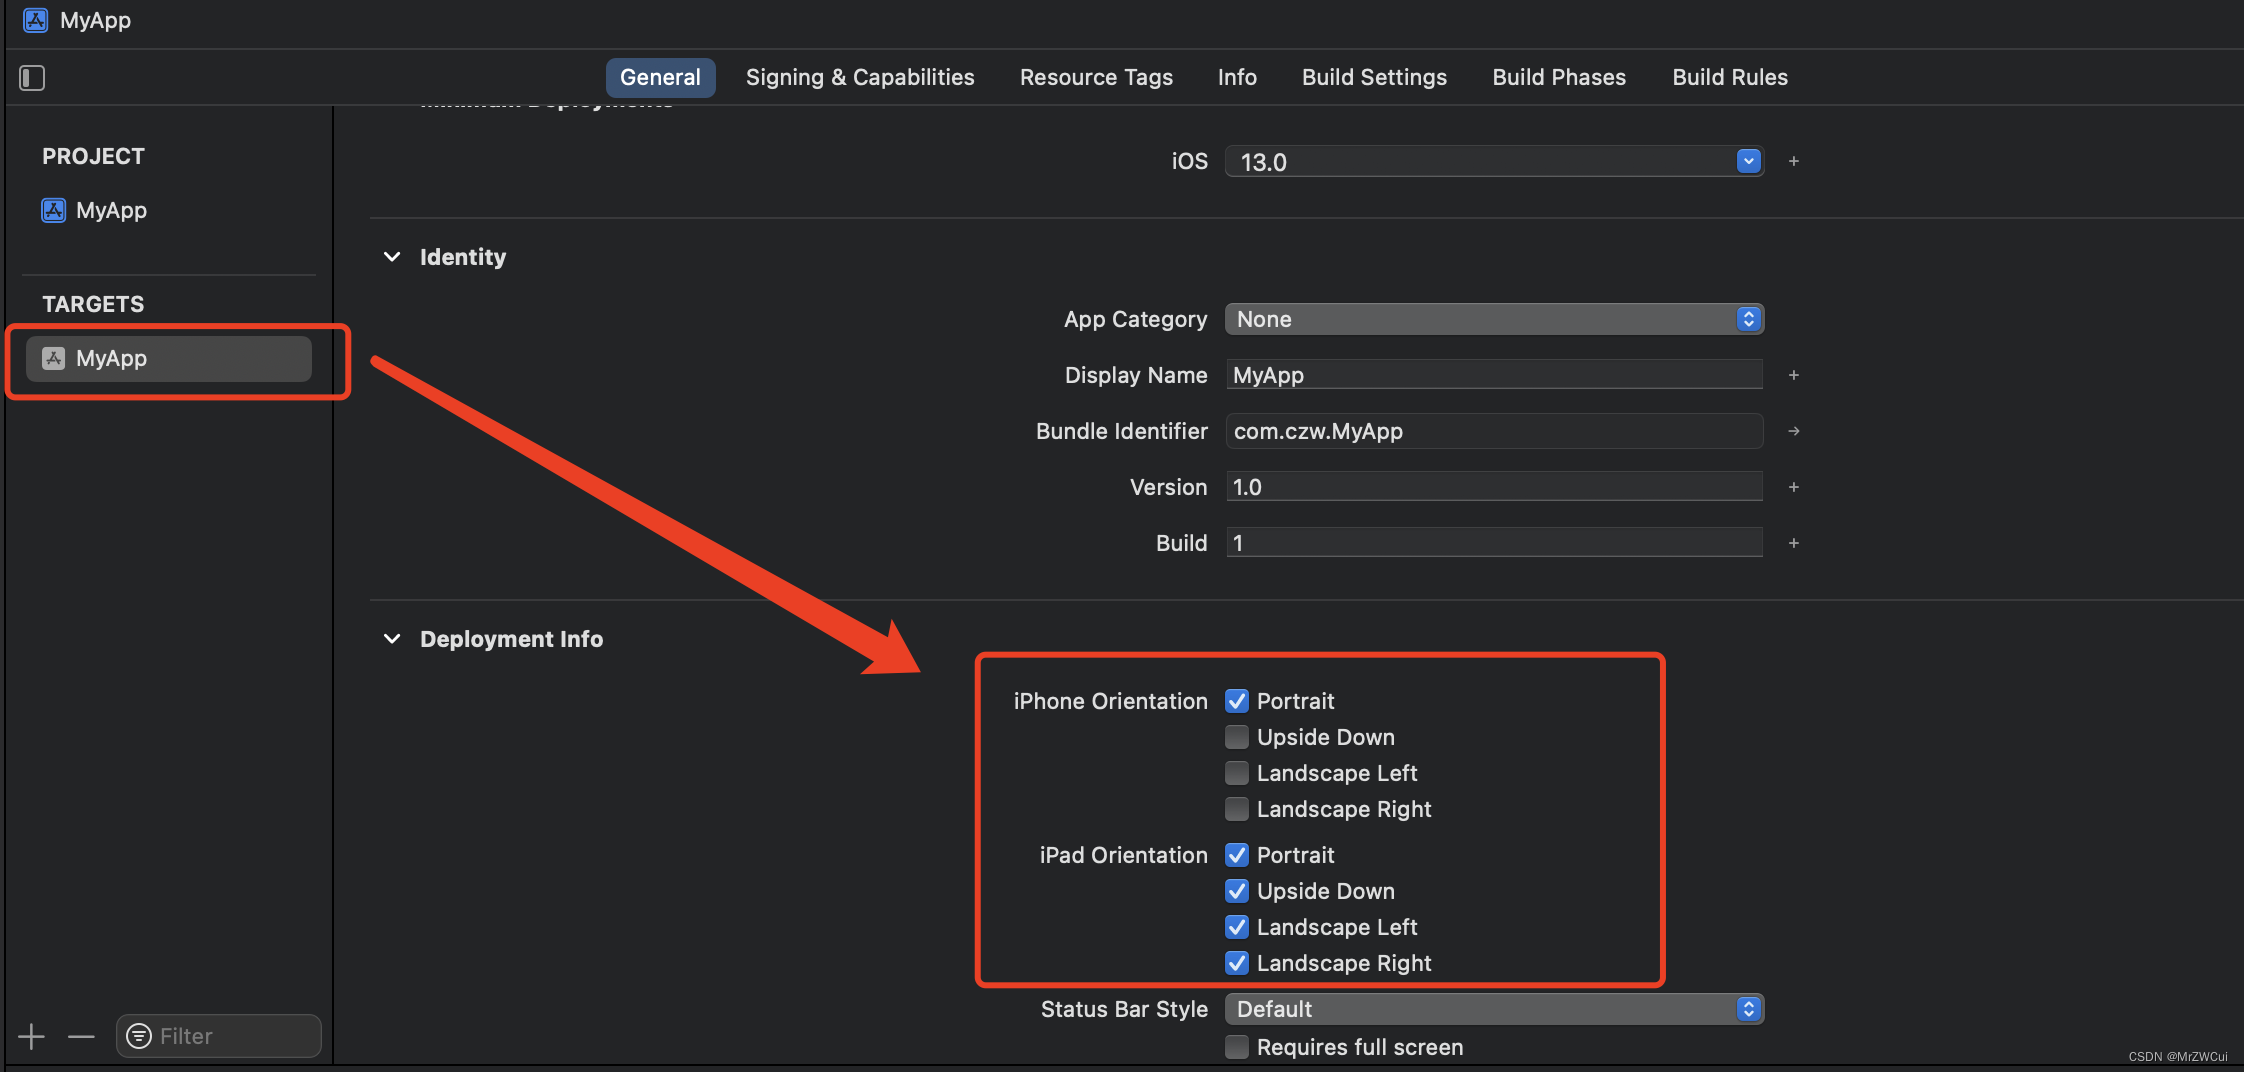2244x1072 pixels.
Task: Open the General tab
Action: coord(660,77)
